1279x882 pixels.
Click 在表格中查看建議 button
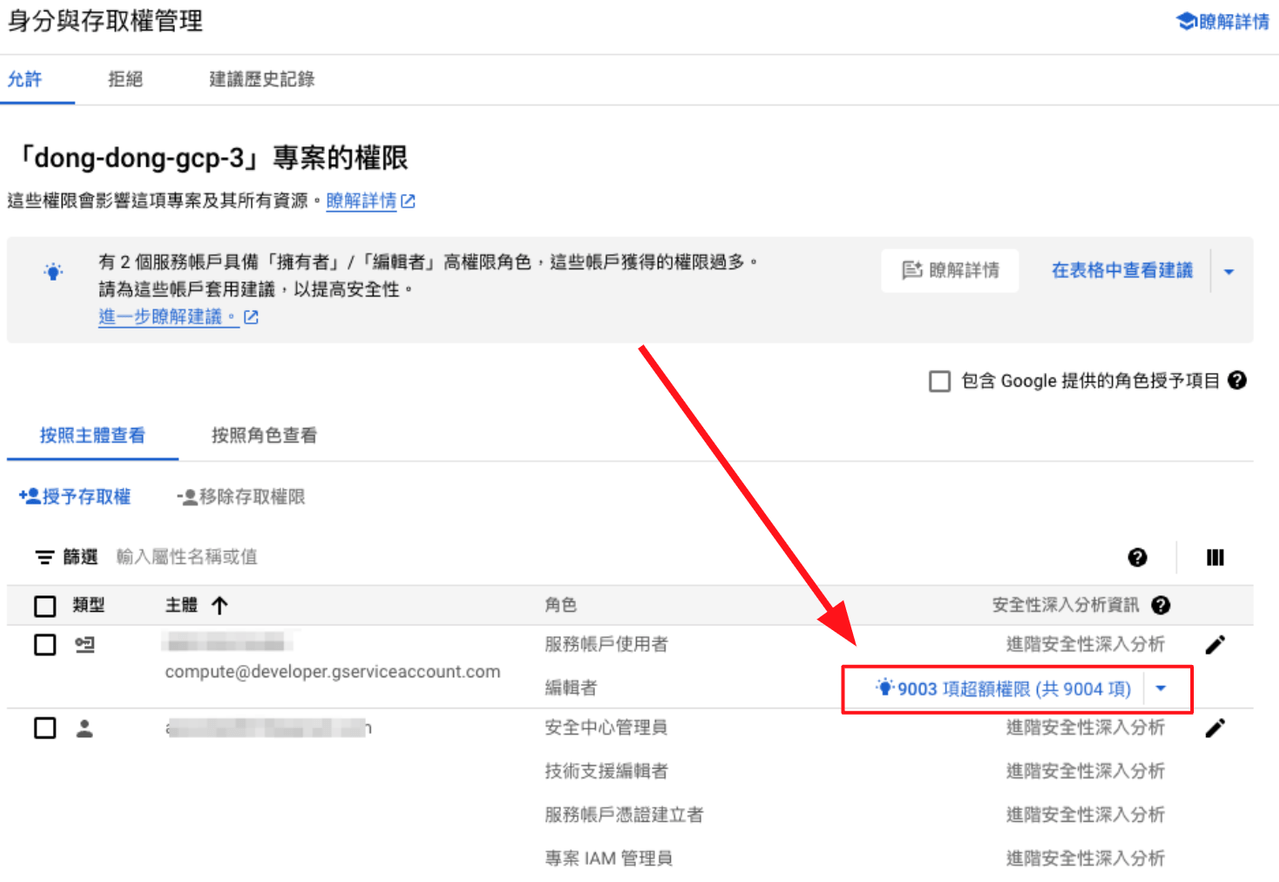tap(1122, 271)
